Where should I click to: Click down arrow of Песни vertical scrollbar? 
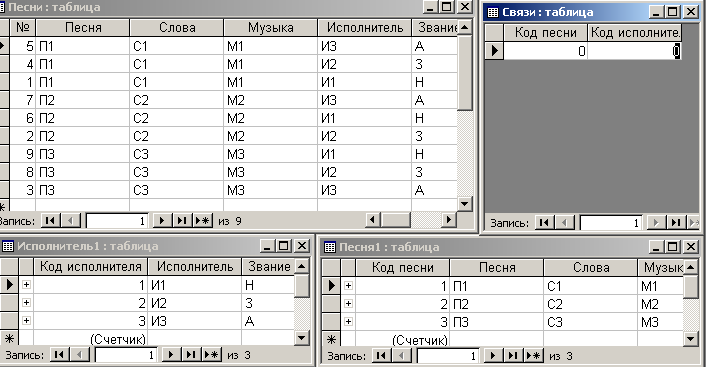465,204
